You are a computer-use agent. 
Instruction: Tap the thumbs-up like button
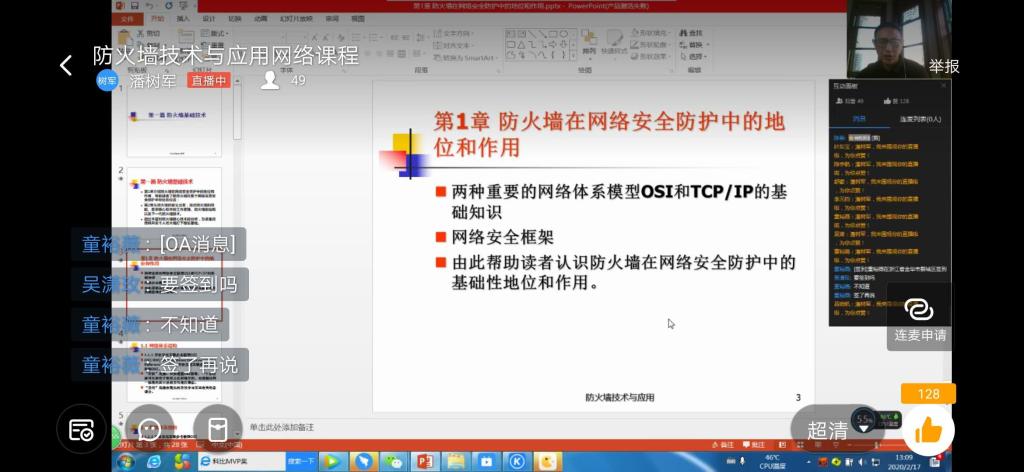(928, 429)
